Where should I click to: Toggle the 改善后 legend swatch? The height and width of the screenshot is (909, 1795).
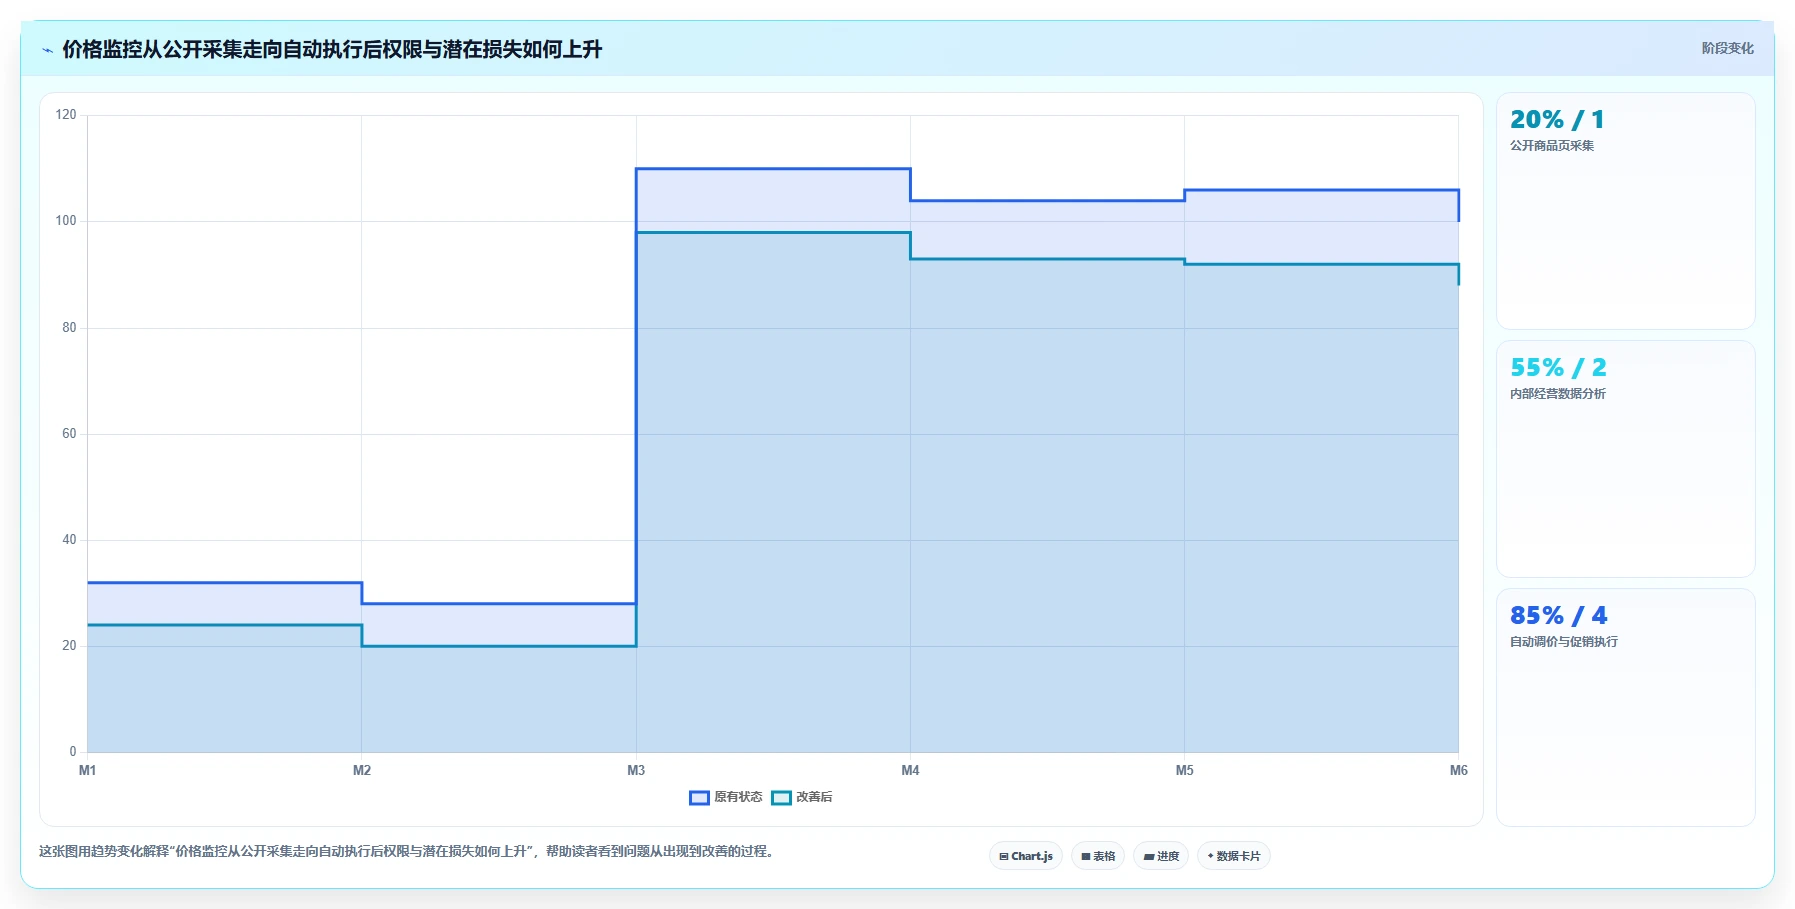[781, 797]
